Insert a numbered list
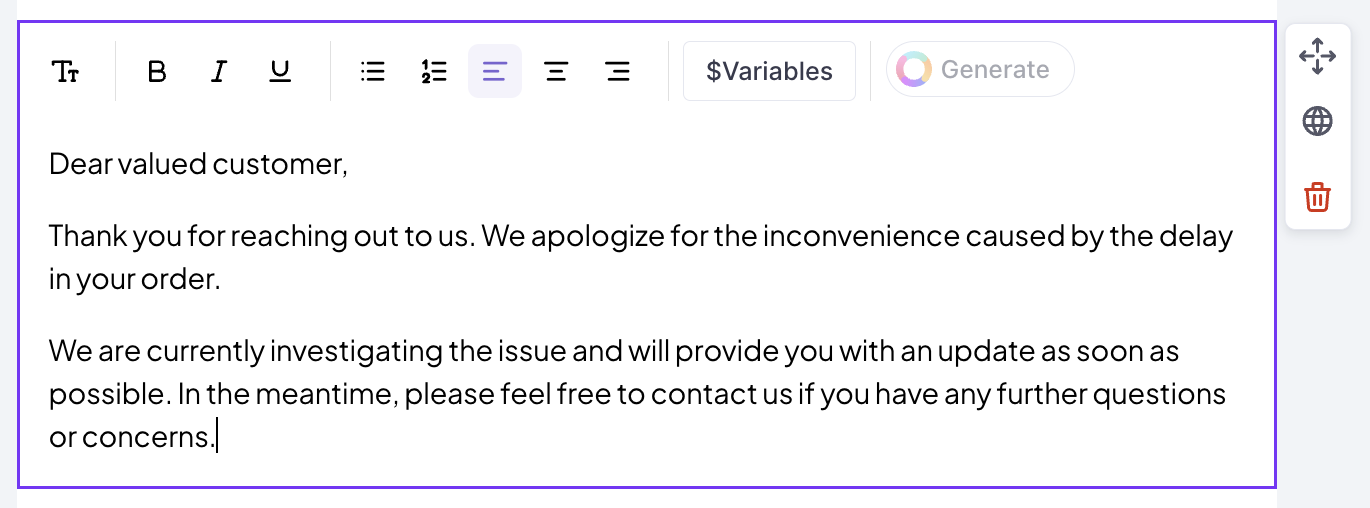This screenshot has width=1370, height=508. [x=434, y=71]
